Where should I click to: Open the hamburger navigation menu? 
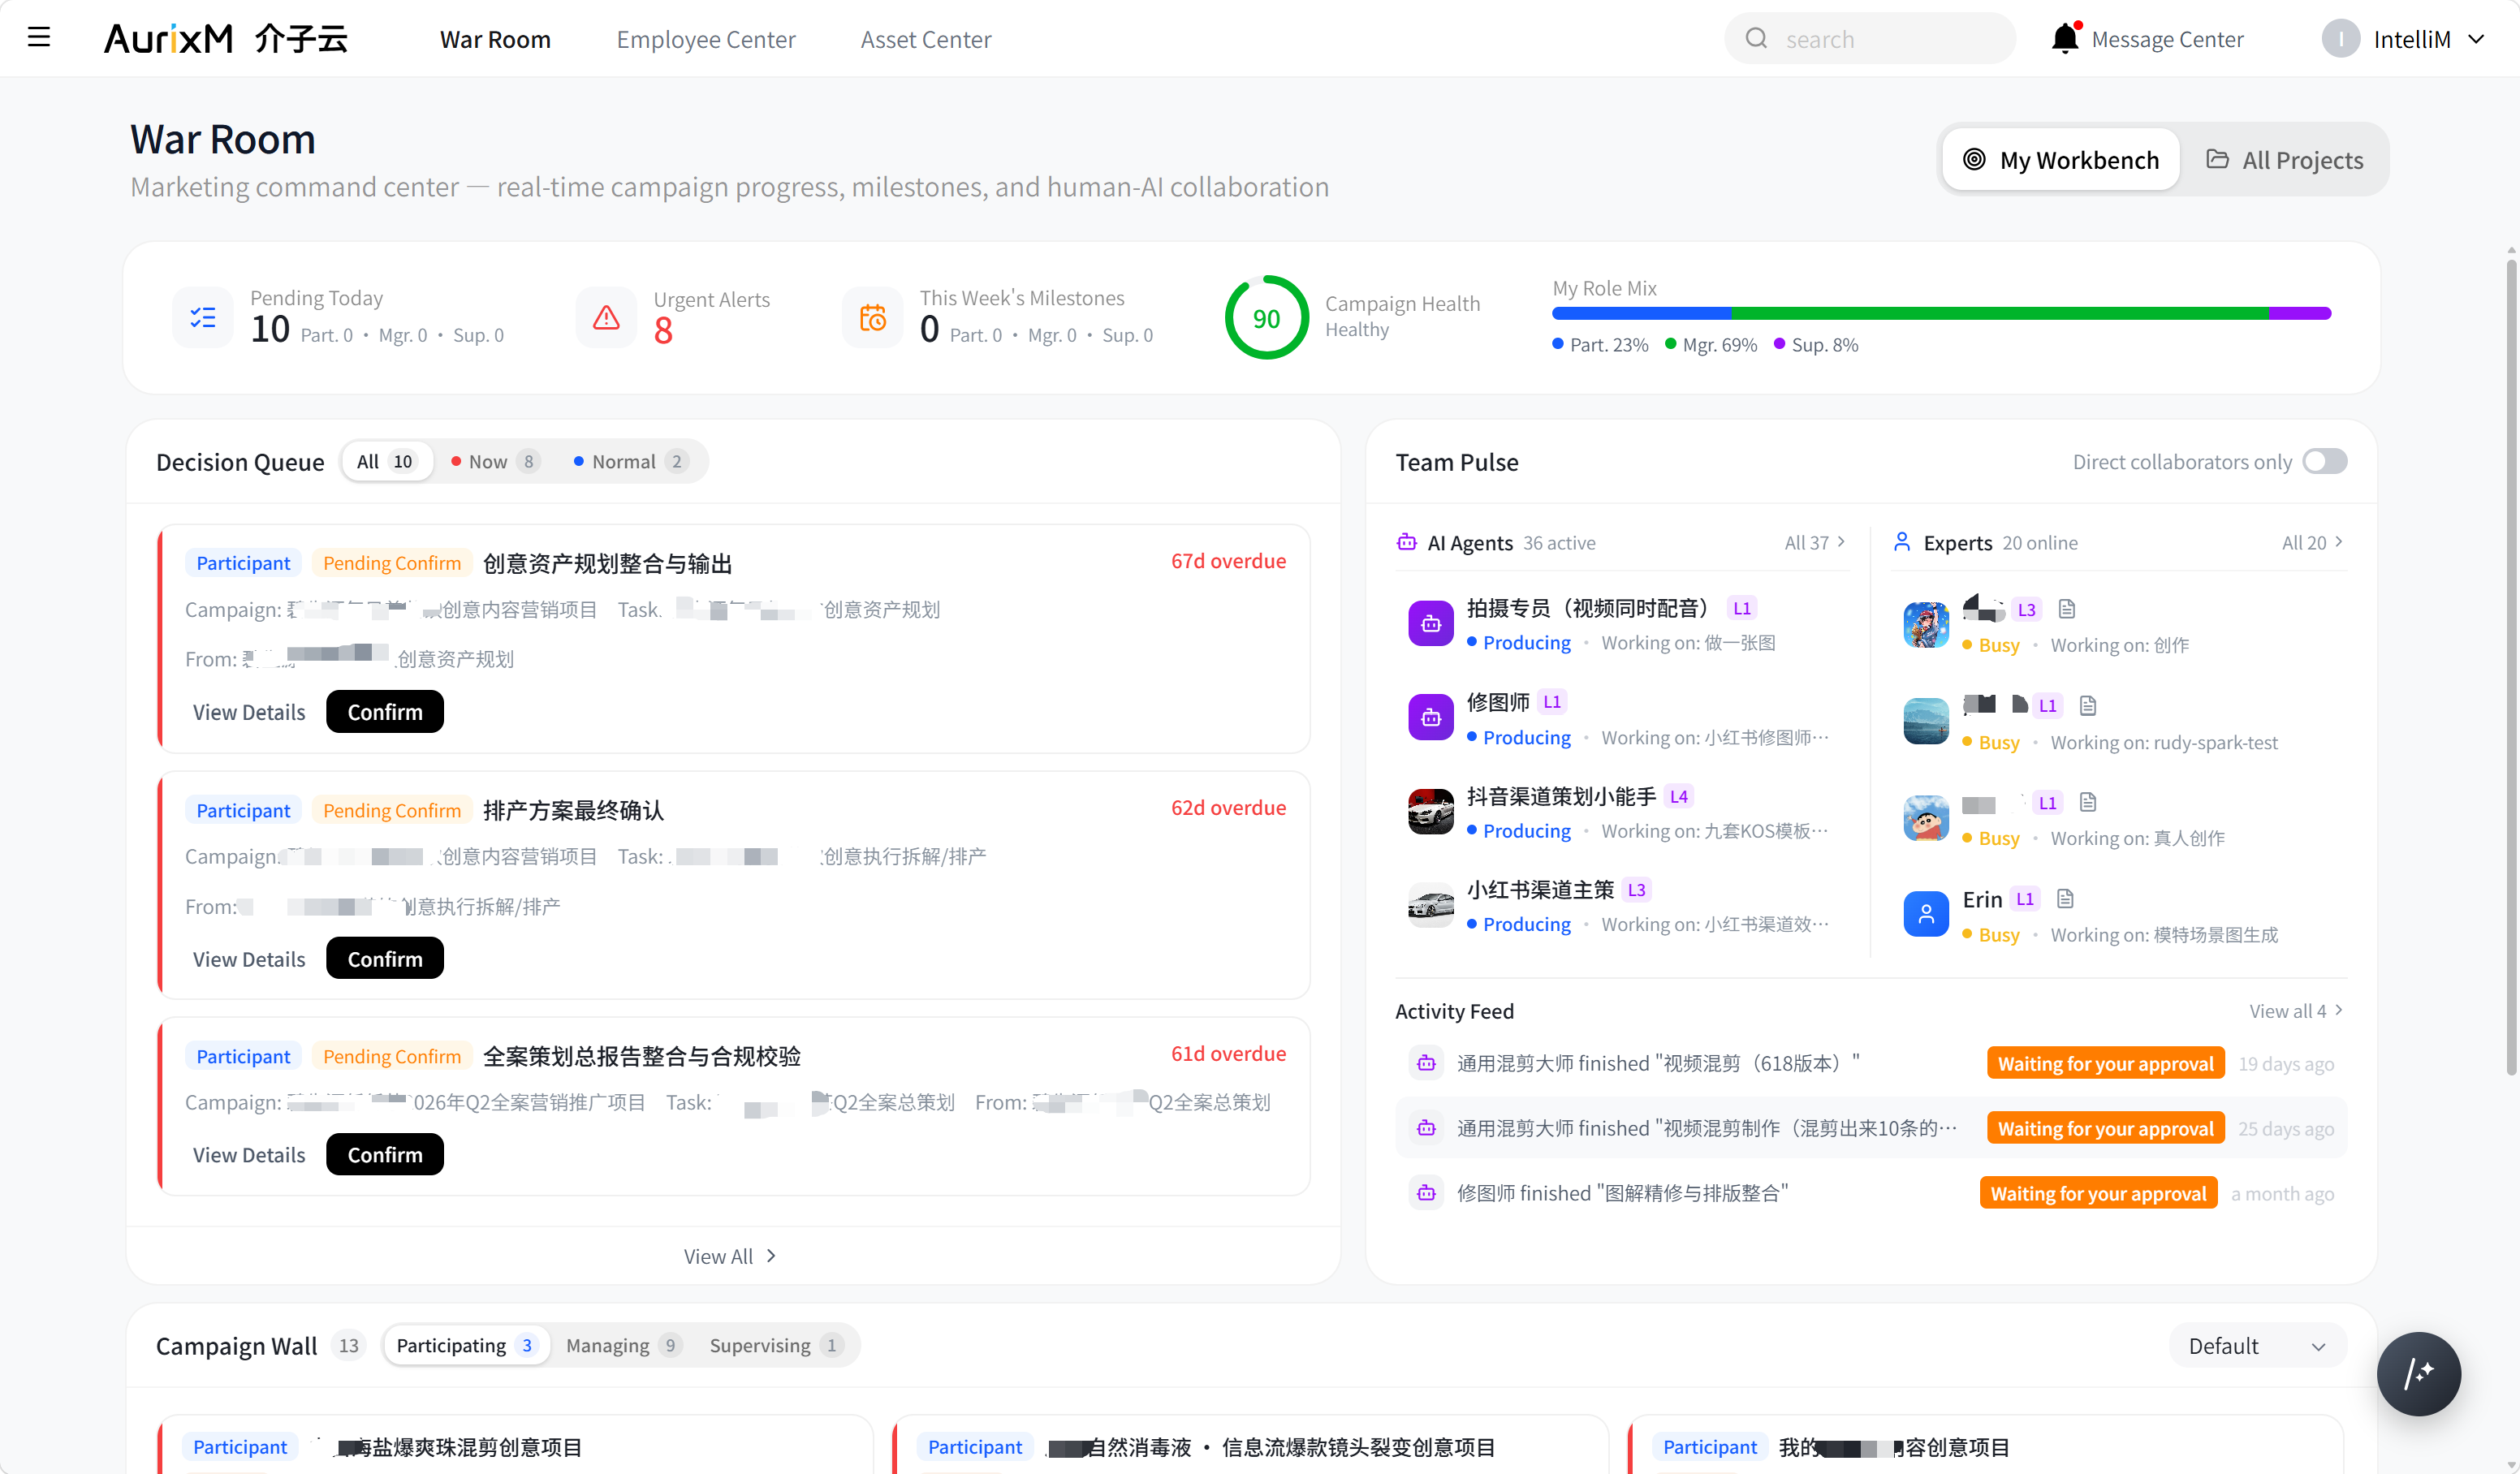point(39,38)
